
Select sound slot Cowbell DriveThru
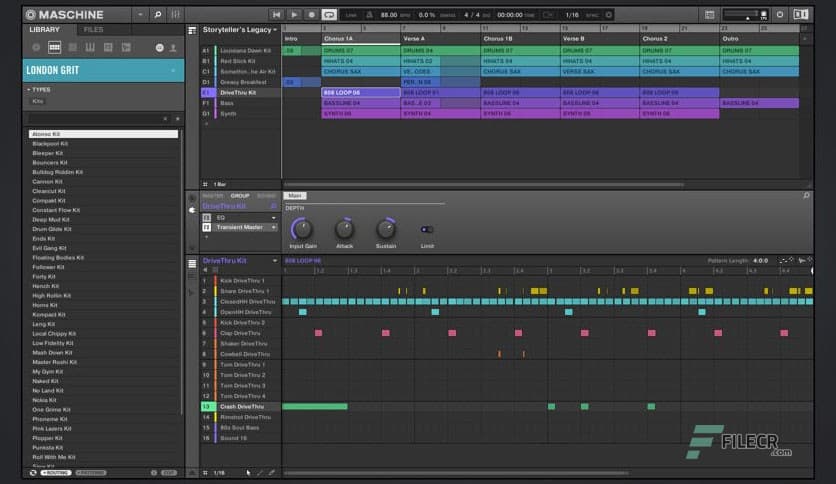(x=240, y=354)
